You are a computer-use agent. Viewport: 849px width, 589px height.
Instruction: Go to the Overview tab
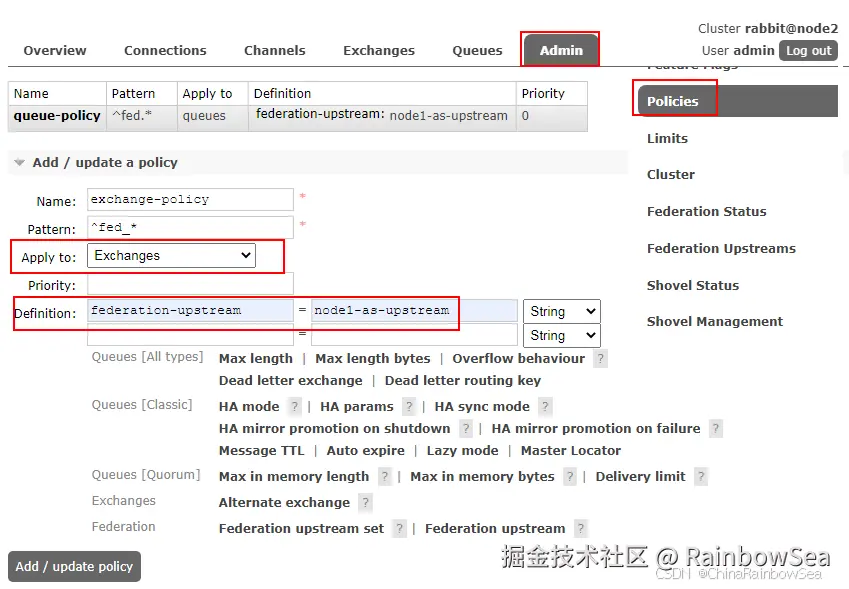click(x=55, y=50)
